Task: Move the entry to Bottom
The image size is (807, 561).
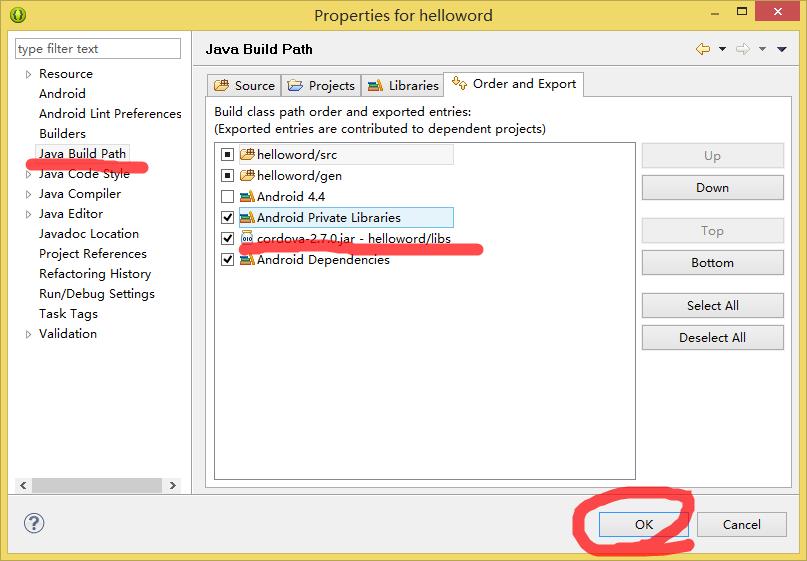Action: pos(712,262)
